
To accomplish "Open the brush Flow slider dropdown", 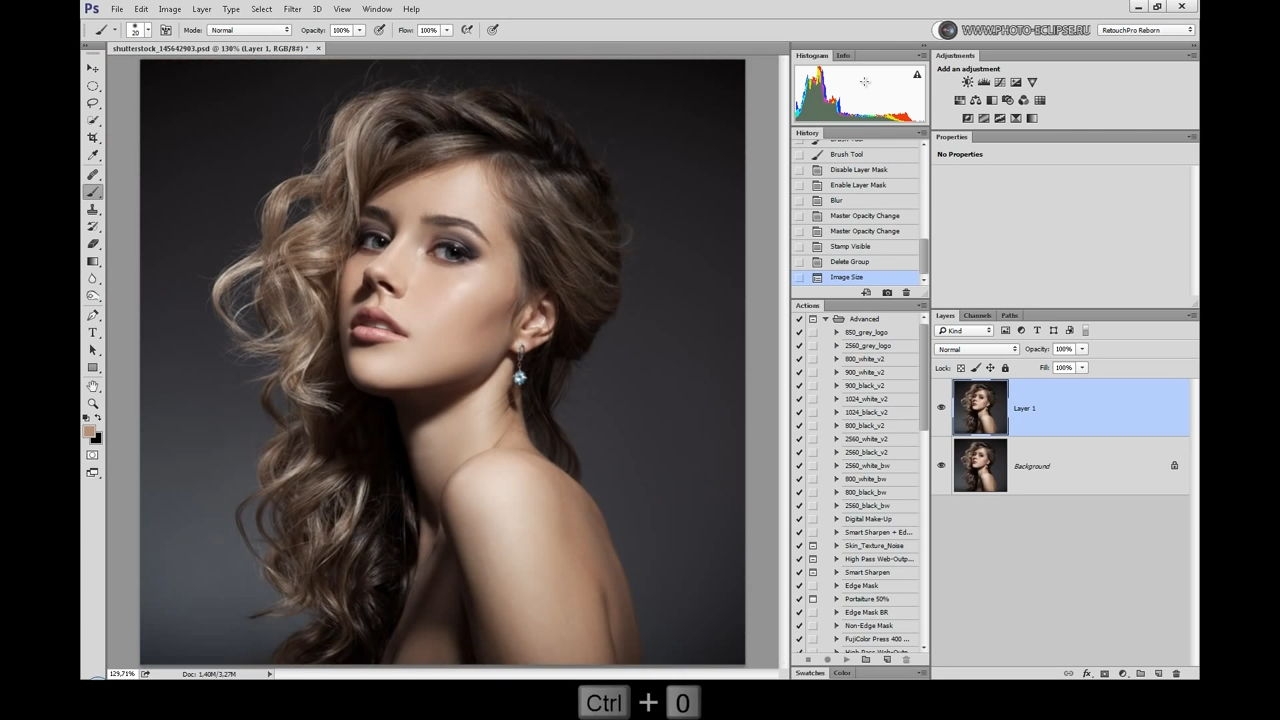I will point(447,30).
